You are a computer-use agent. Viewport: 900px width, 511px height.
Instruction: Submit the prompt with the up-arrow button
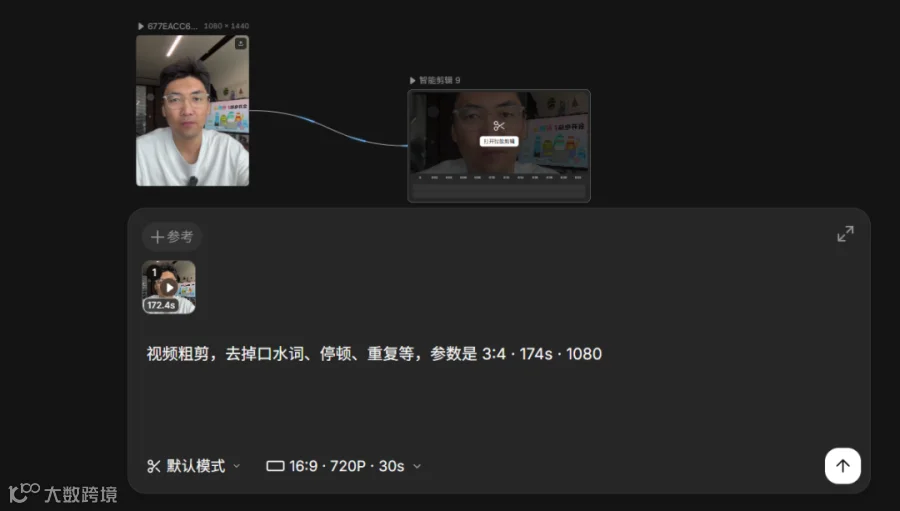843,466
